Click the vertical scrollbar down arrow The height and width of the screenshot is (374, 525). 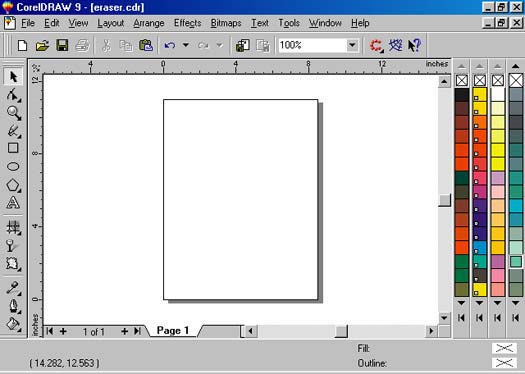click(x=444, y=318)
